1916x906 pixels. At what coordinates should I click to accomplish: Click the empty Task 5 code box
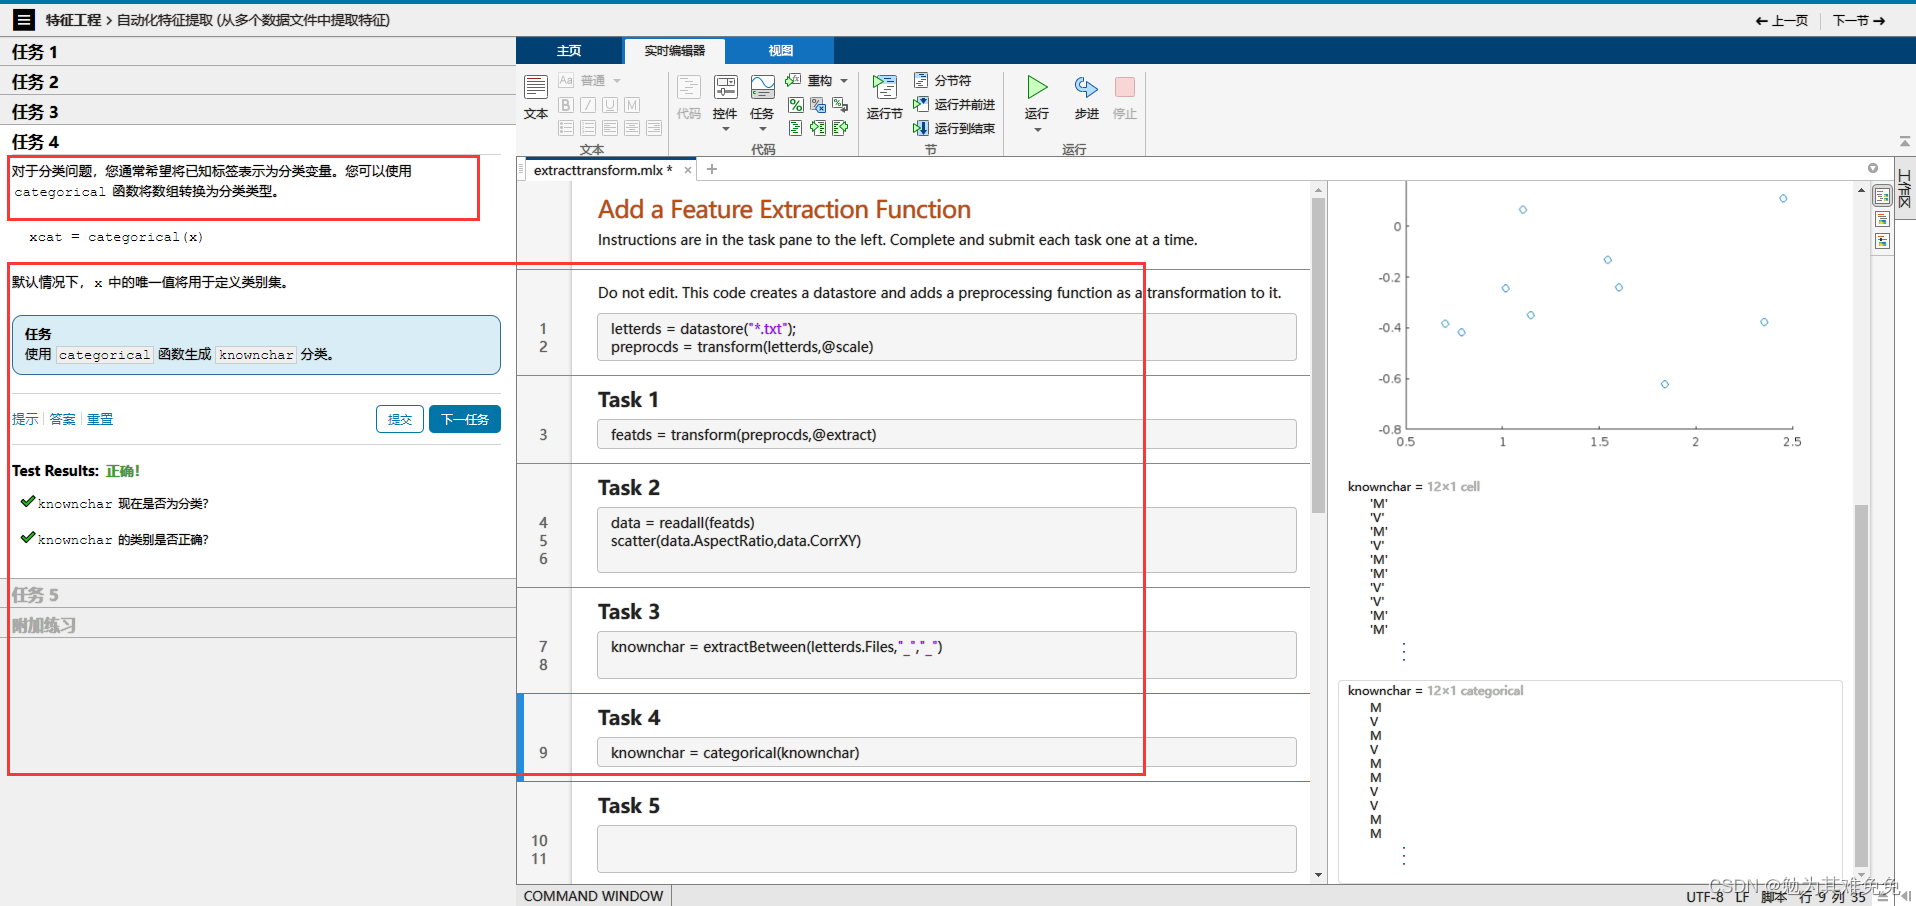tap(946, 849)
